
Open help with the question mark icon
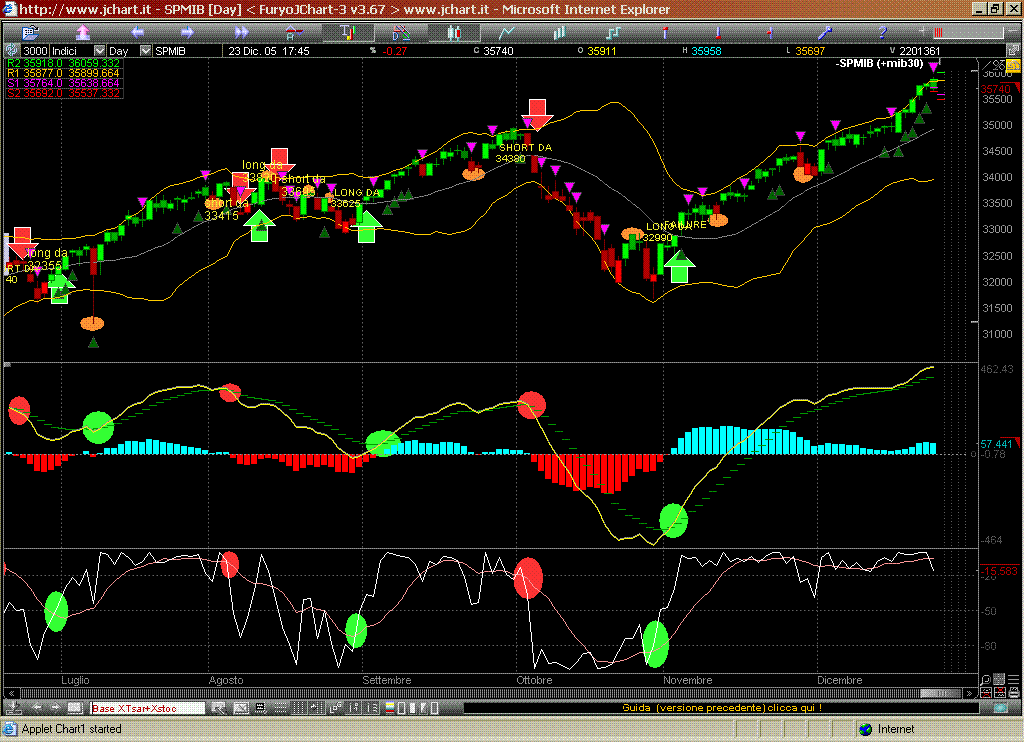coord(881,33)
